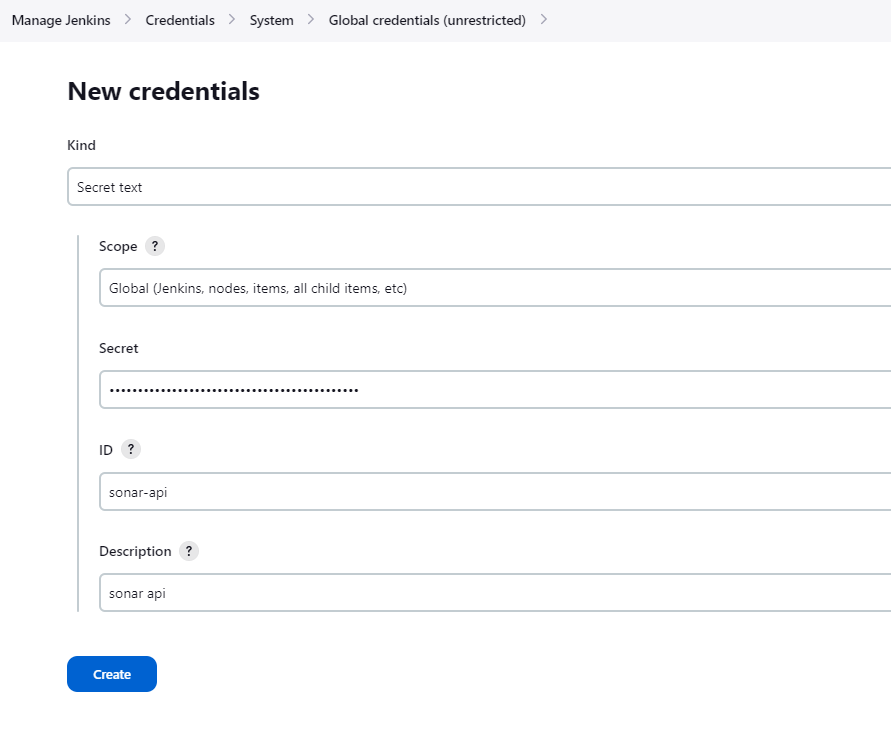891x752 pixels.
Task: Open help for the Description field
Action: tap(189, 551)
